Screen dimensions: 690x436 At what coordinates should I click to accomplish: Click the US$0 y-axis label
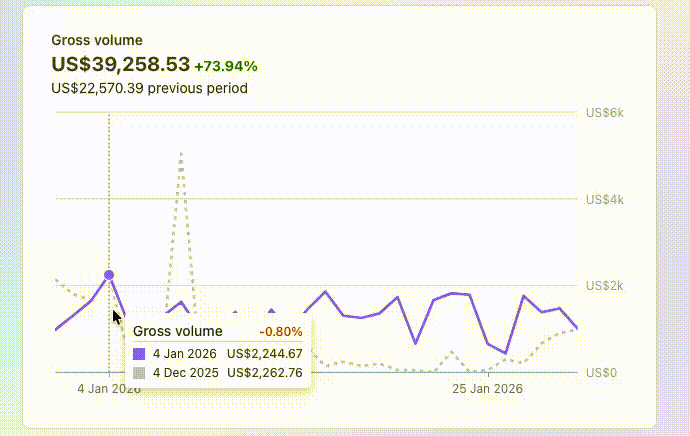pos(601,372)
